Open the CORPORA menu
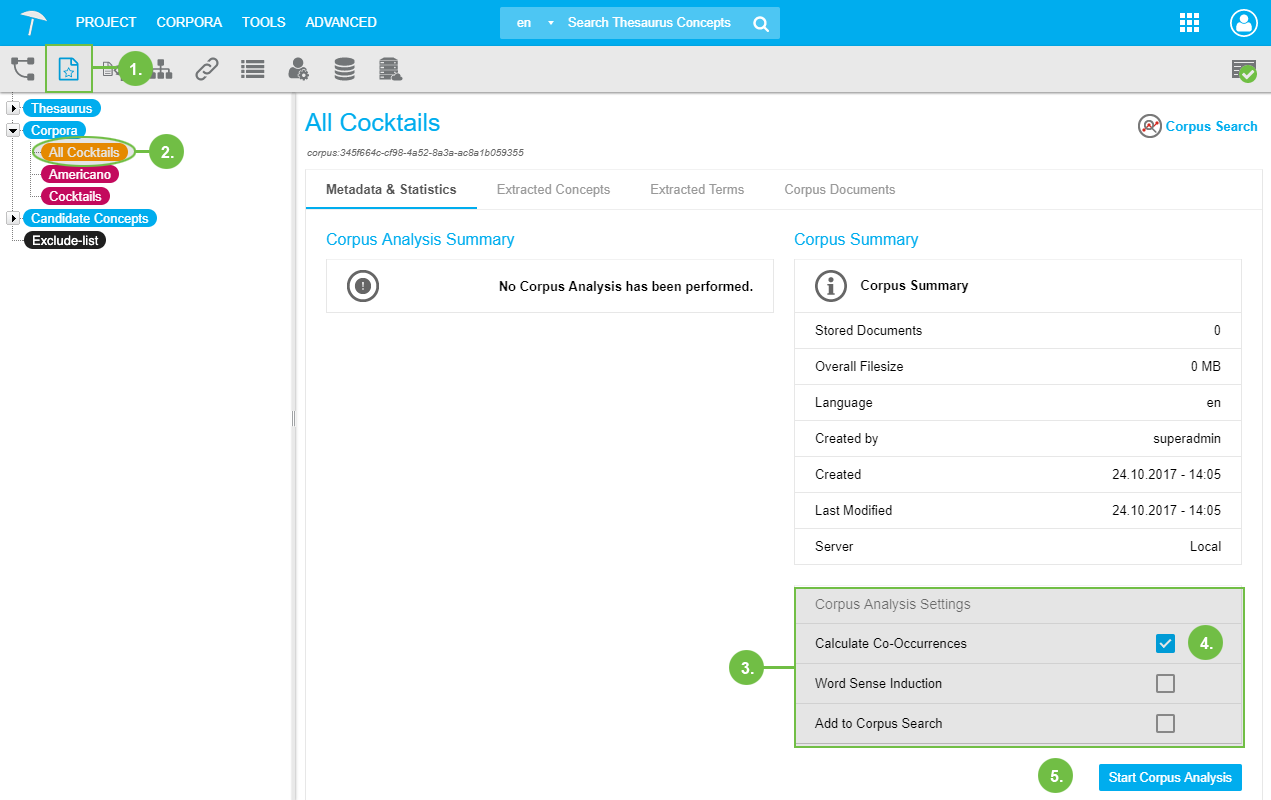The width and height of the screenshot is (1271, 800). (x=189, y=22)
